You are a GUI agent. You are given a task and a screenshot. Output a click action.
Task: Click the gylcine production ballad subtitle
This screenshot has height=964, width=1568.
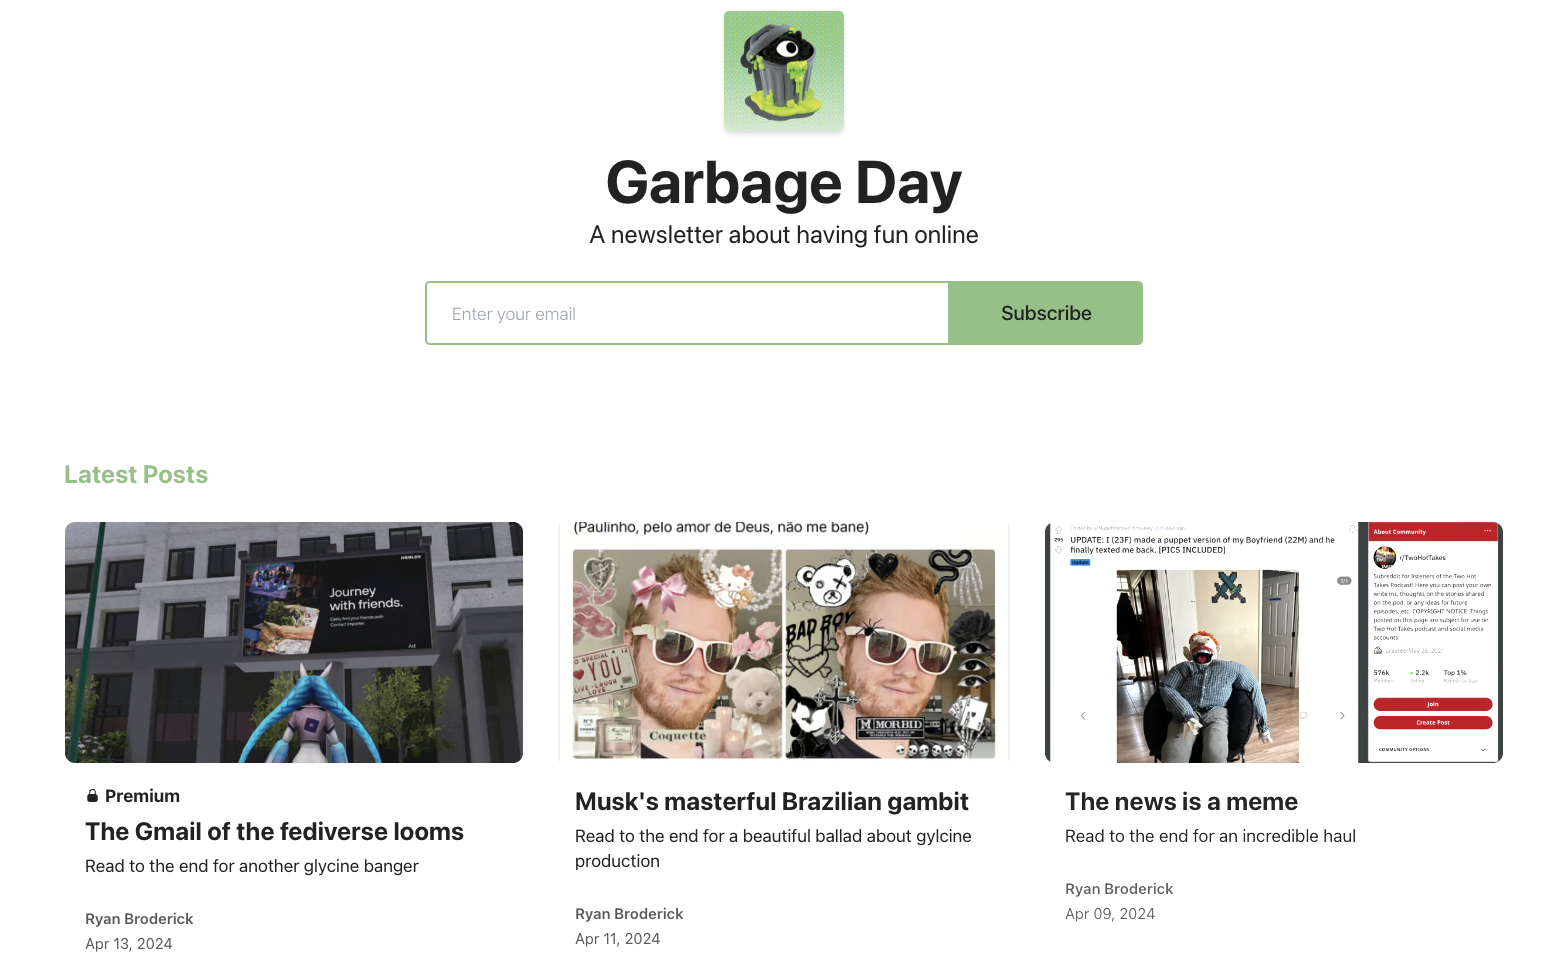click(773, 848)
